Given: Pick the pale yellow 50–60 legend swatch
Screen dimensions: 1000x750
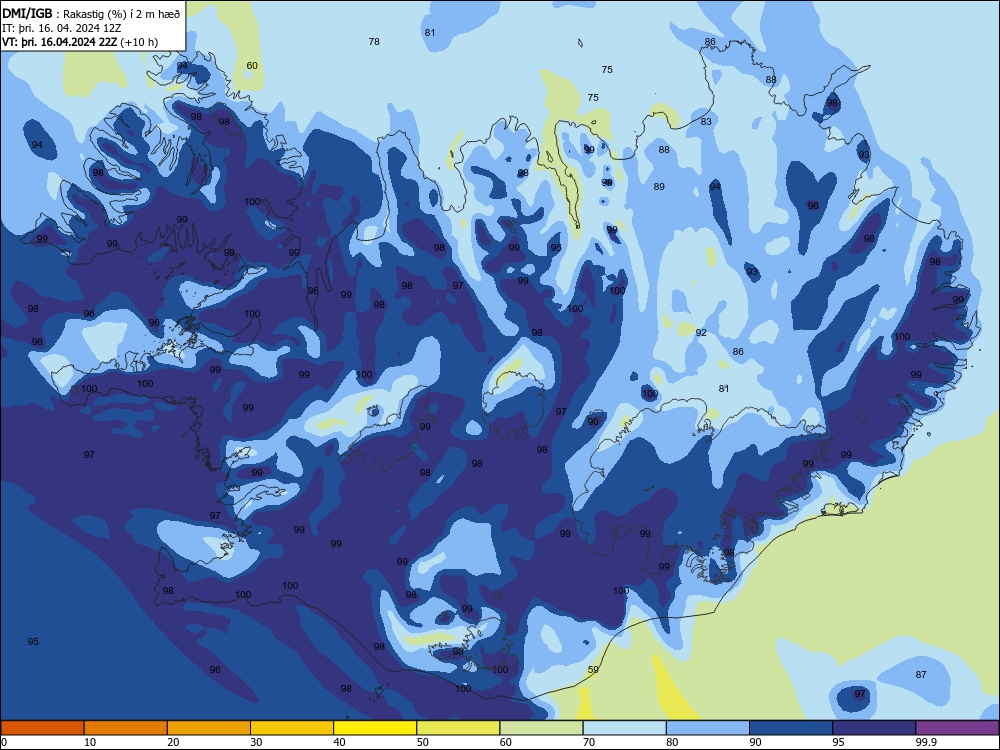Looking at the screenshot, I should tap(459, 728).
